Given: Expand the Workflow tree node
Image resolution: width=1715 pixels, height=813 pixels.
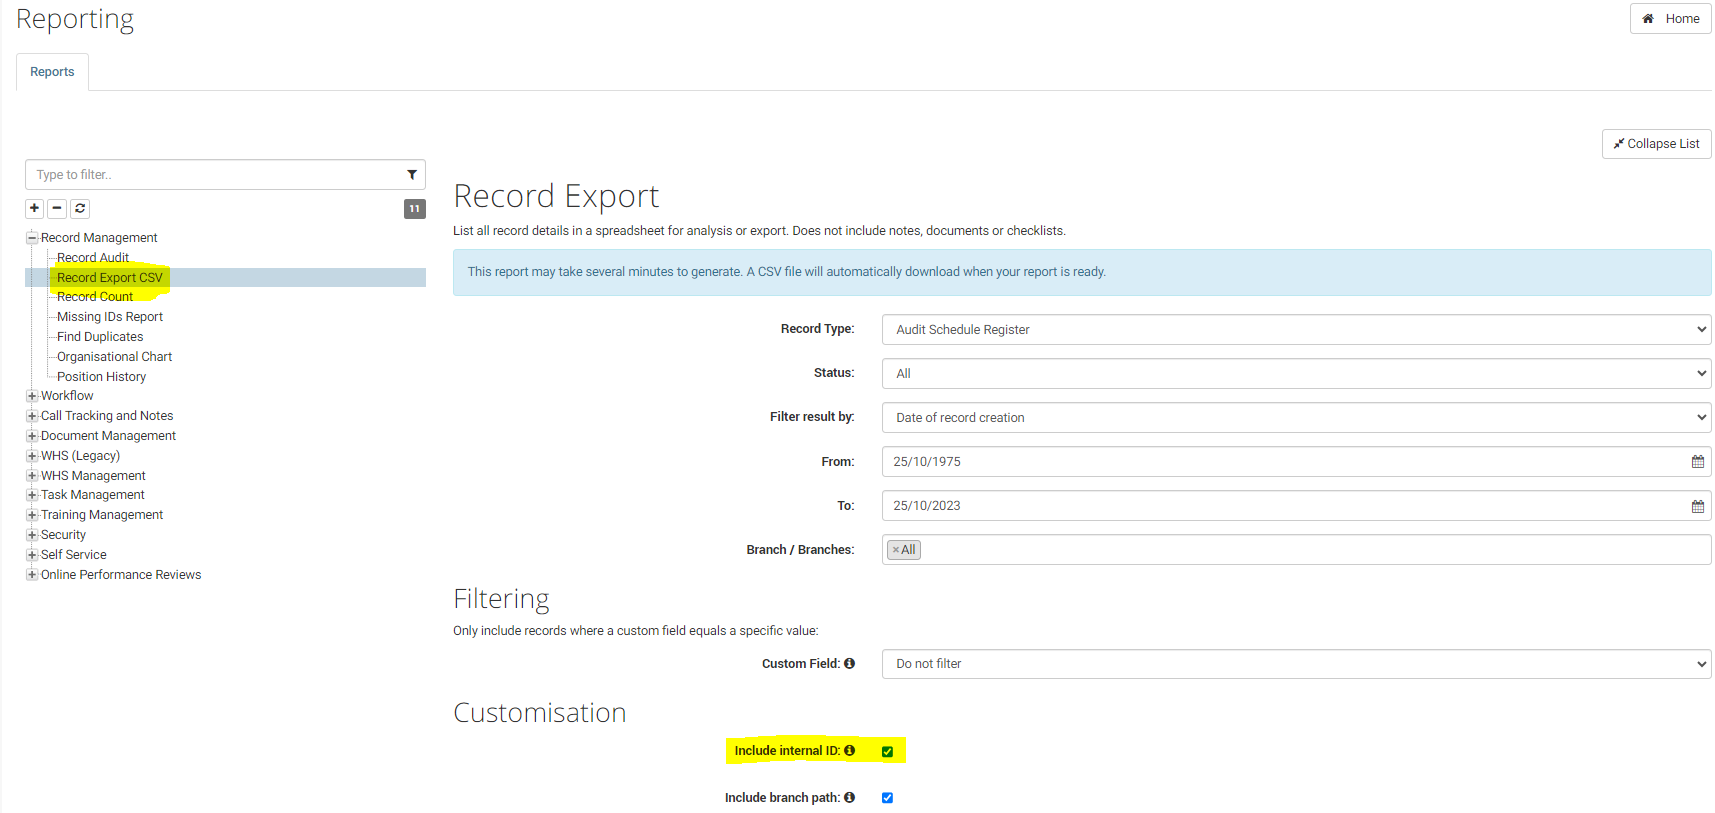Looking at the screenshot, I should (x=32, y=396).
